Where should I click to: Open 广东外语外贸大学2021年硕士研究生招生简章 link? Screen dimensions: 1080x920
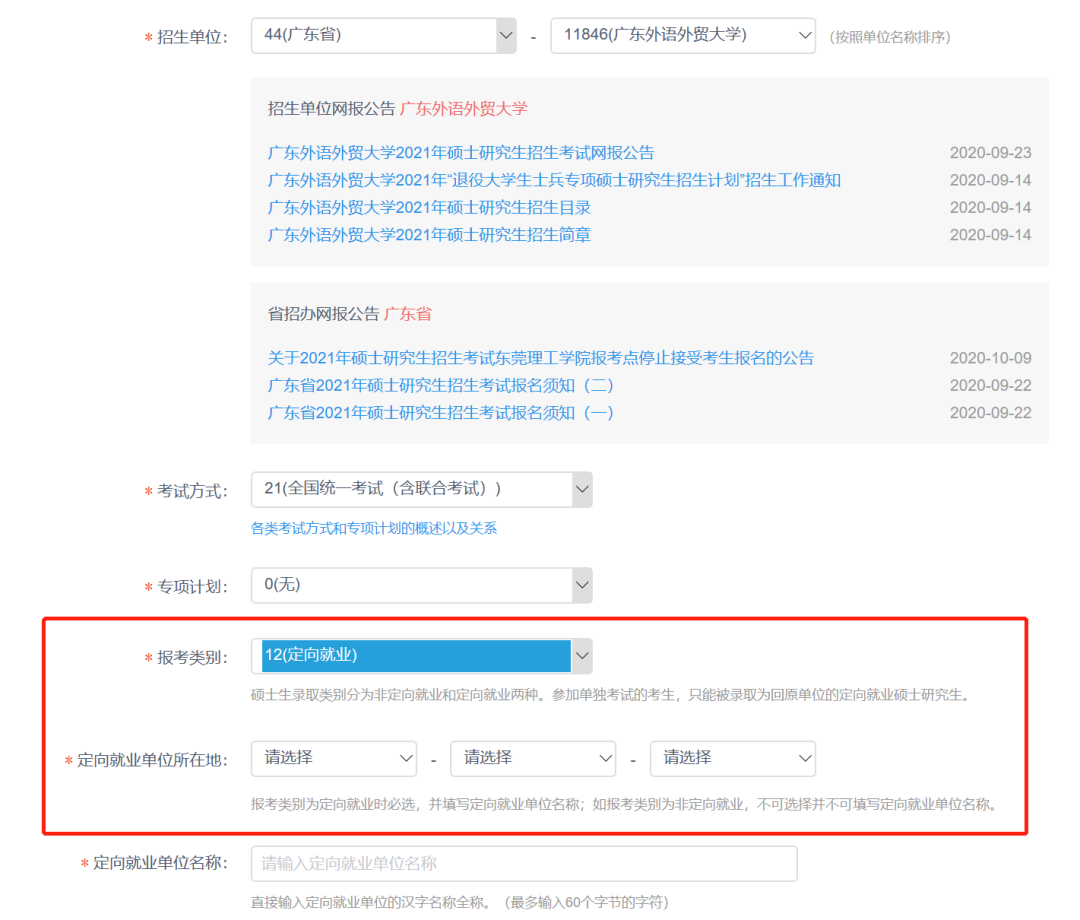[x=429, y=235]
